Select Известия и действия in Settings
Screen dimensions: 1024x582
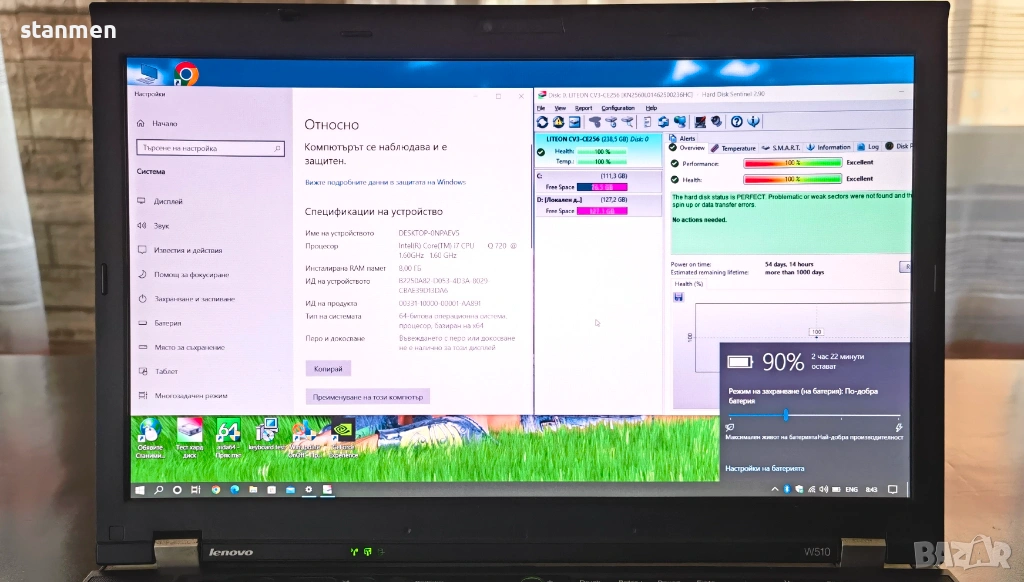(180, 250)
